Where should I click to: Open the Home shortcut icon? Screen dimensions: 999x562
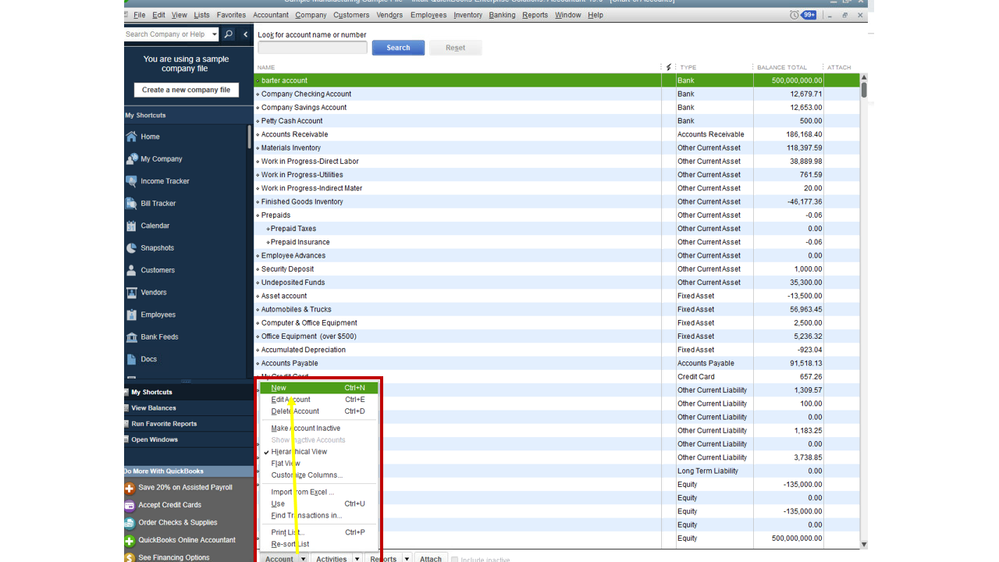(131, 136)
